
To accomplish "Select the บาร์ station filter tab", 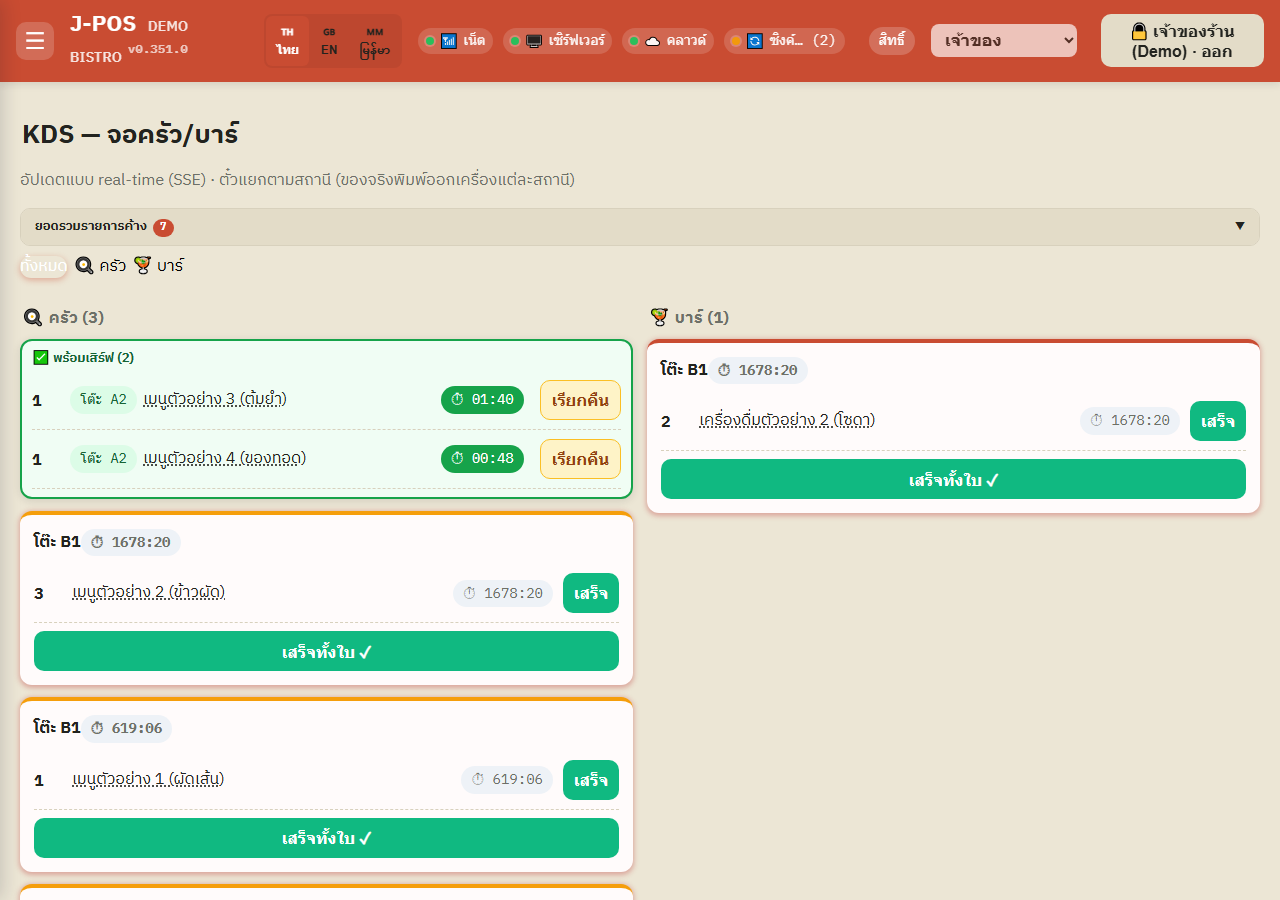I will tap(159, 266).
